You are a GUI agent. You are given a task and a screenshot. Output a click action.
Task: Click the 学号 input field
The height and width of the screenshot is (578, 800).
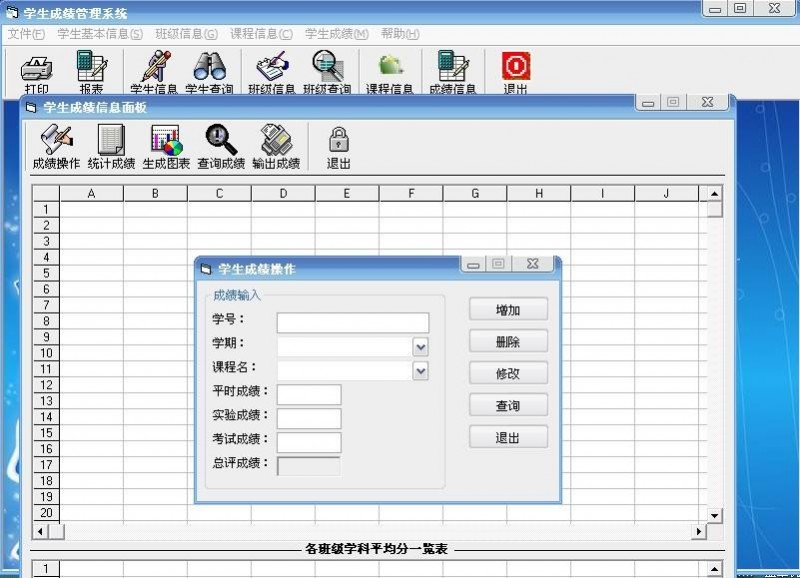point(352,323)
